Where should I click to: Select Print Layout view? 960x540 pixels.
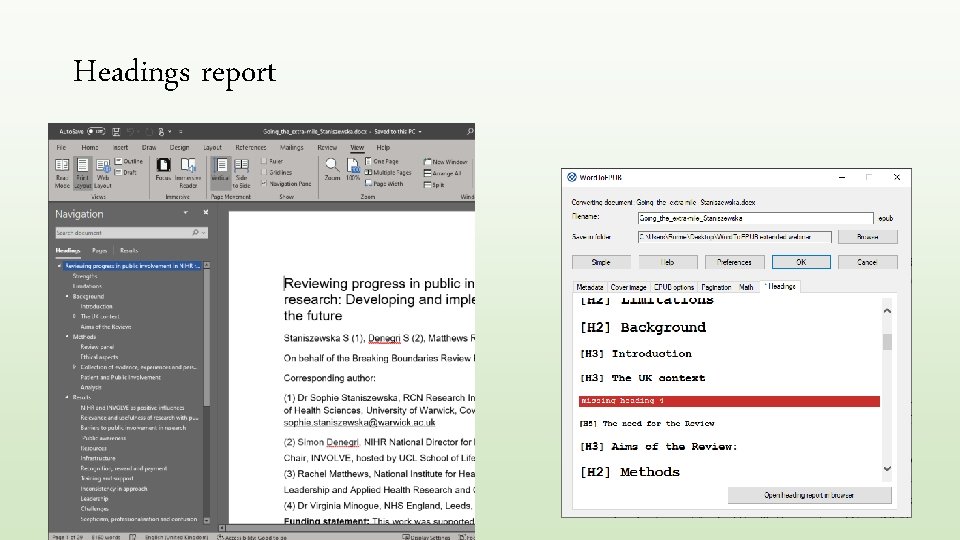tap(82, 173)
